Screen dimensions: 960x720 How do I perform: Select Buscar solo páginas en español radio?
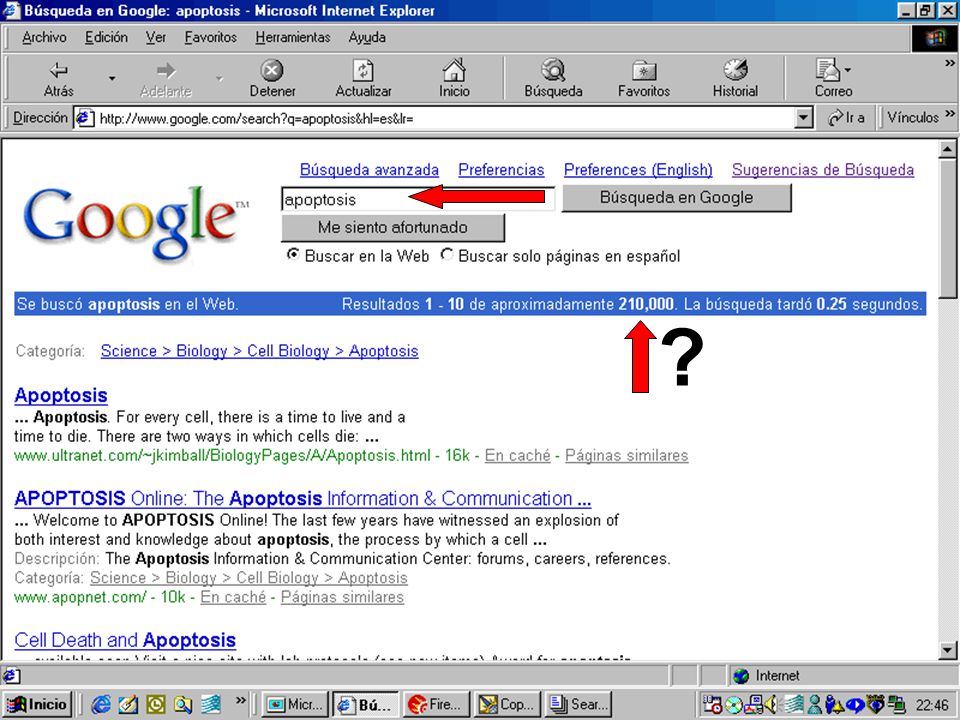click(x=447, y=254)
